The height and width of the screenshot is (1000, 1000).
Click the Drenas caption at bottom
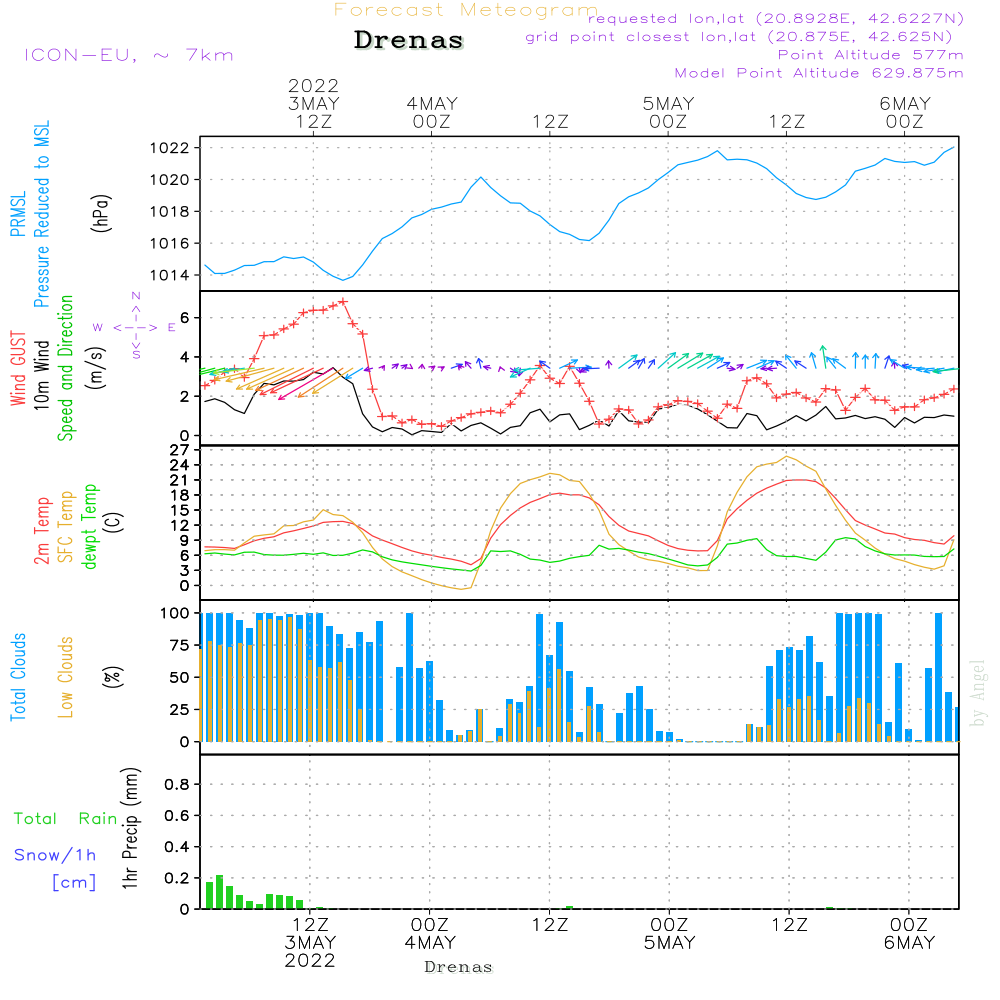(x=458, y=967)
